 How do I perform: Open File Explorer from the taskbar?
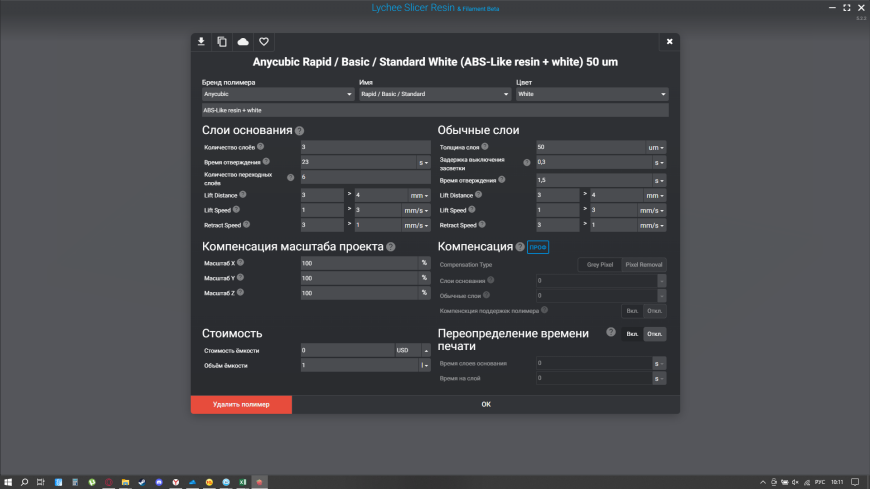pos(125,482)
